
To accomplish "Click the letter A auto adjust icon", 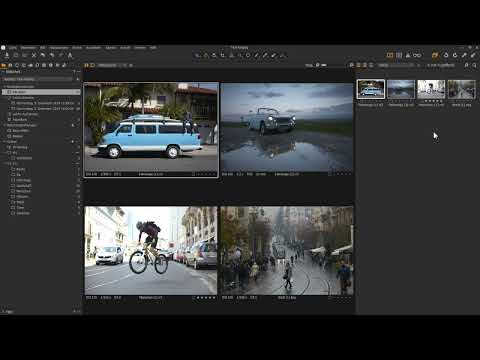I will coord(70,55).
